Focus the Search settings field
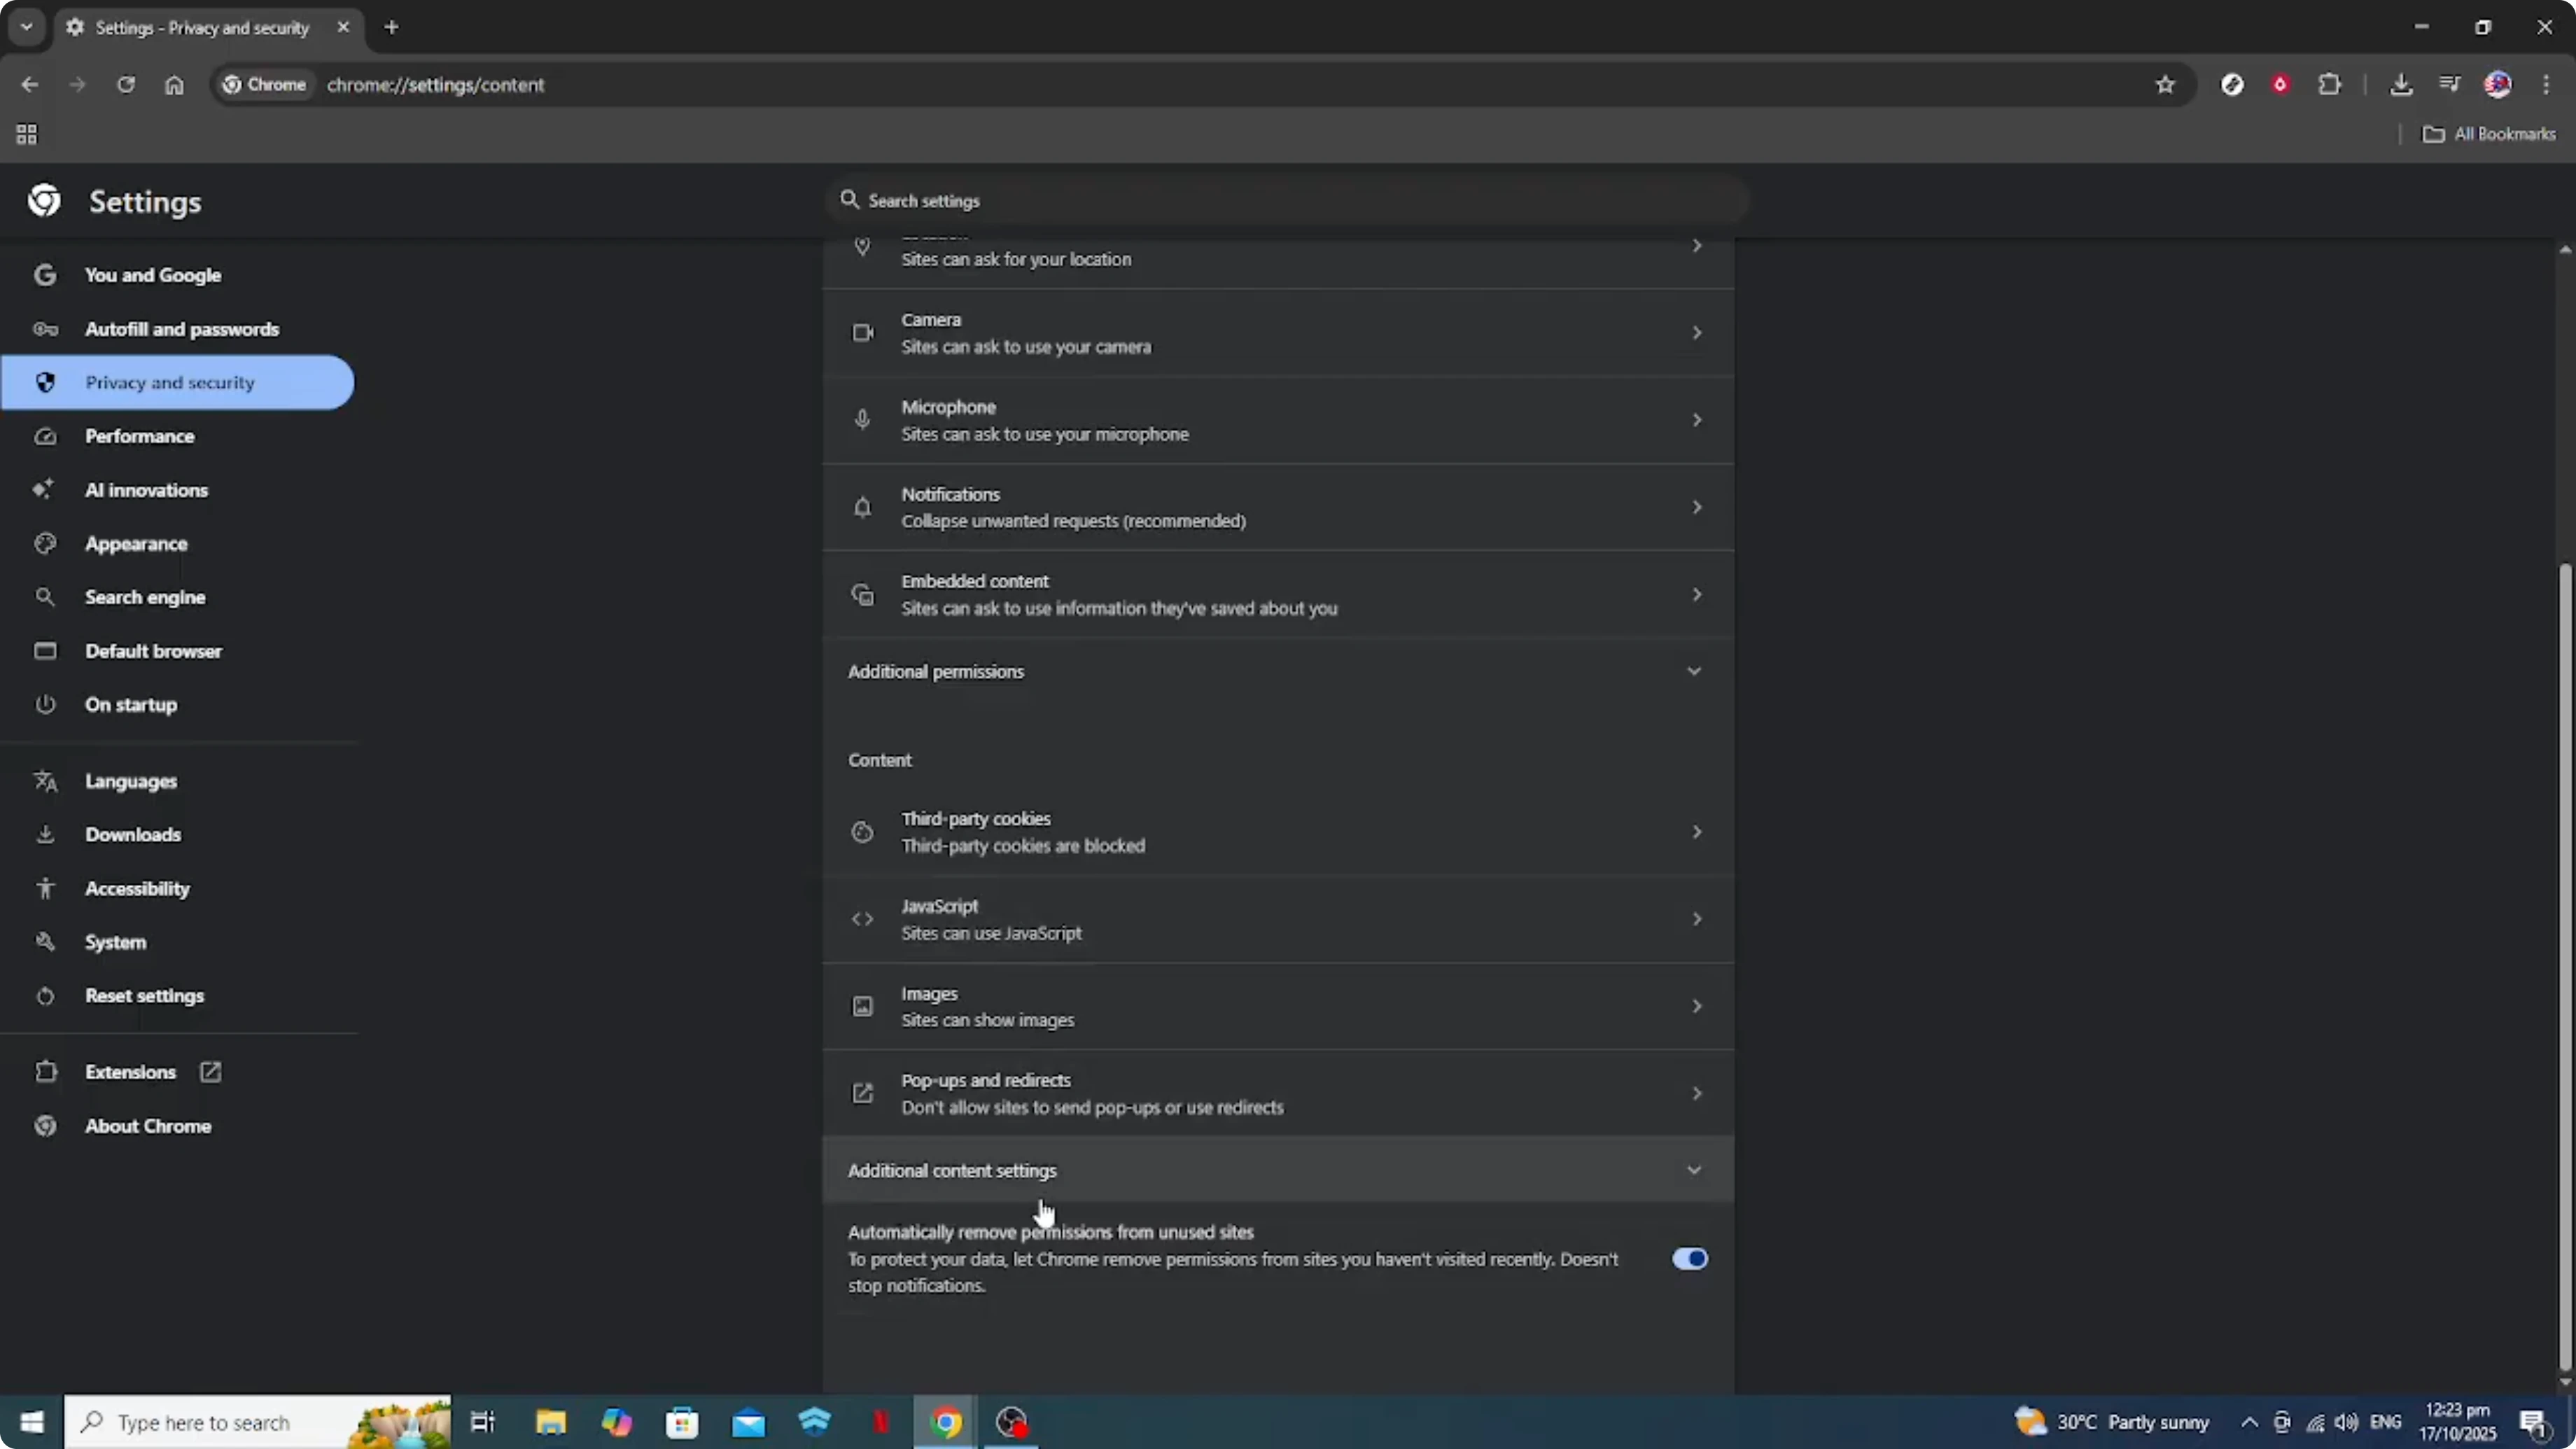This screenshot has height=1449, width=2576. pos(1288,200)
